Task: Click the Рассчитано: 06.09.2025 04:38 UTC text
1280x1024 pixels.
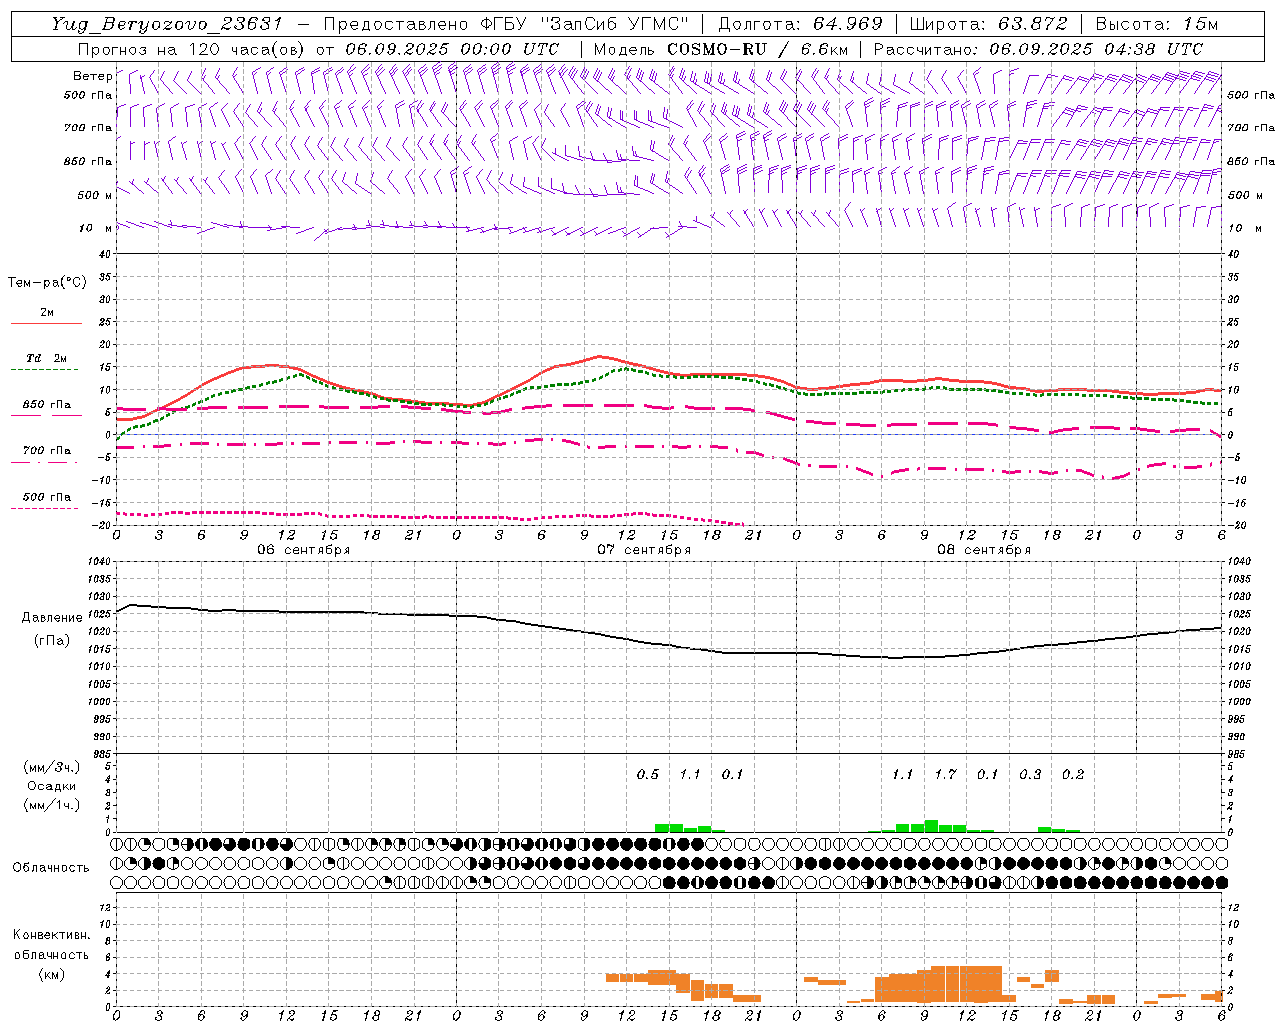Action: [1038, 49]
